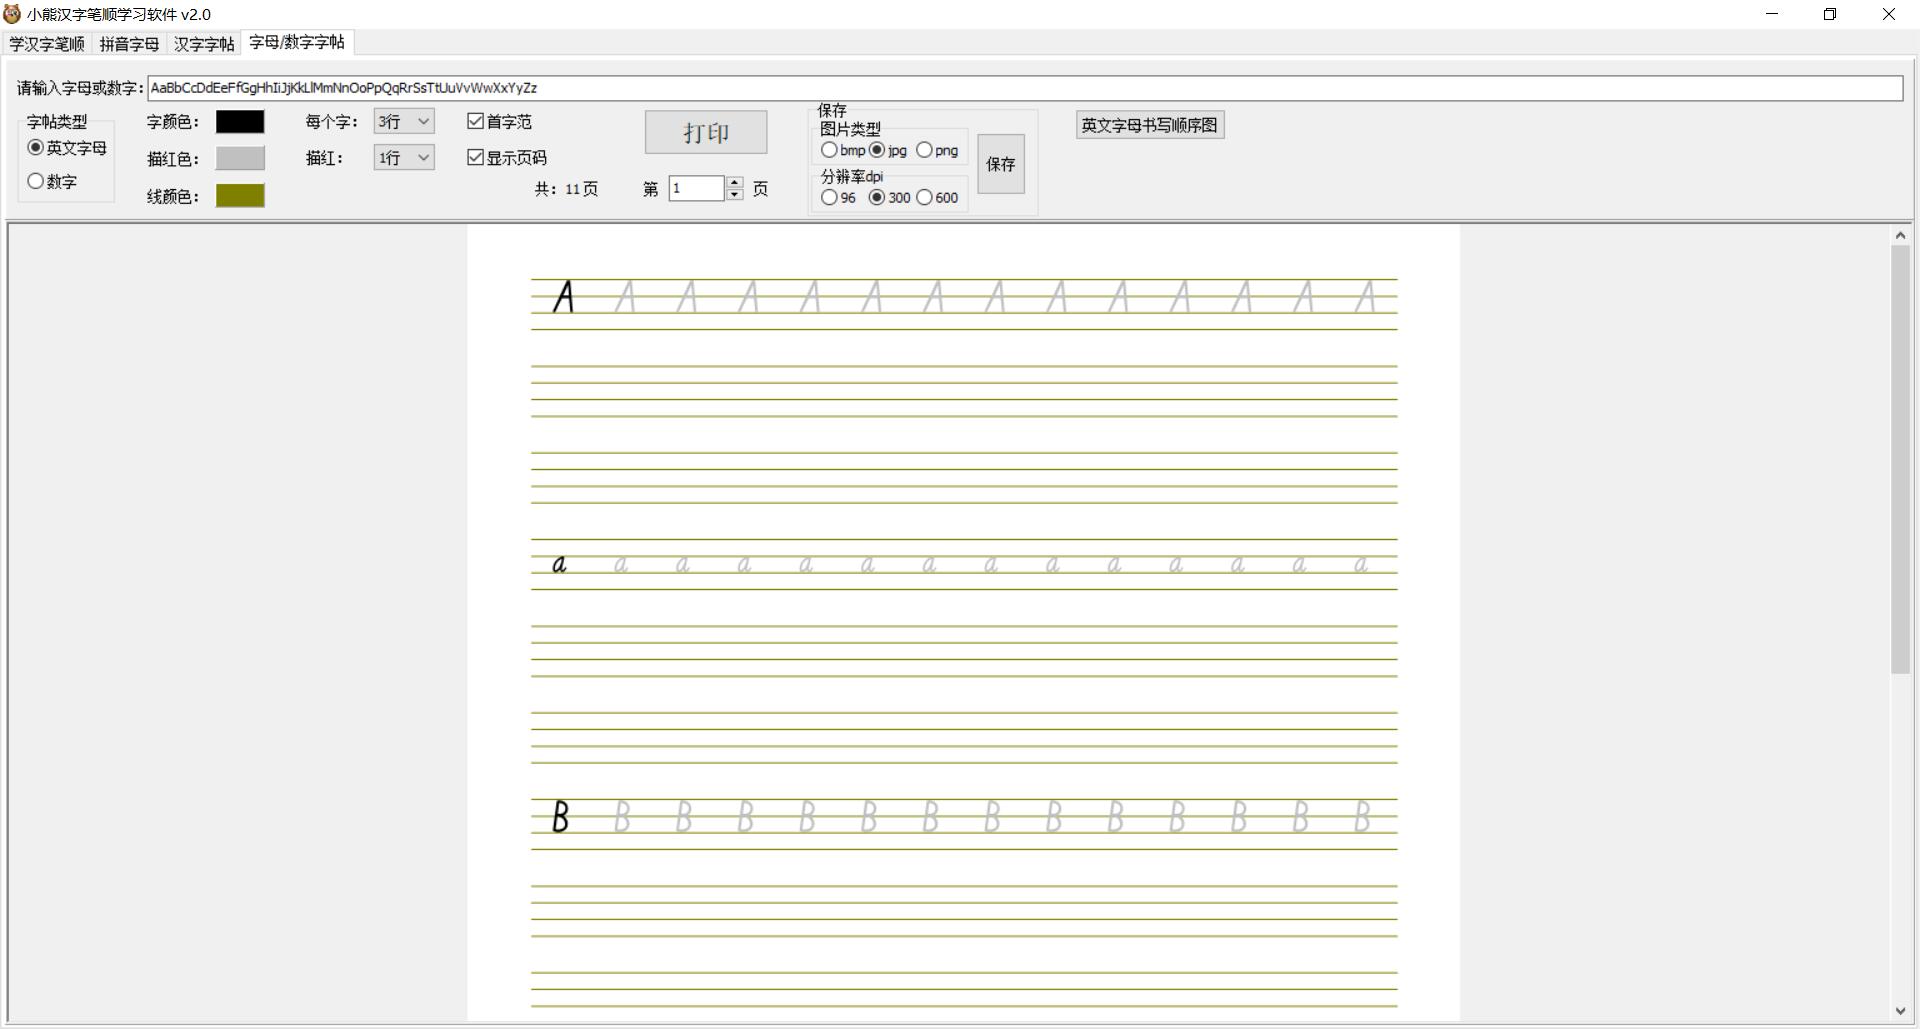Select png image type

tap(925, 150)
